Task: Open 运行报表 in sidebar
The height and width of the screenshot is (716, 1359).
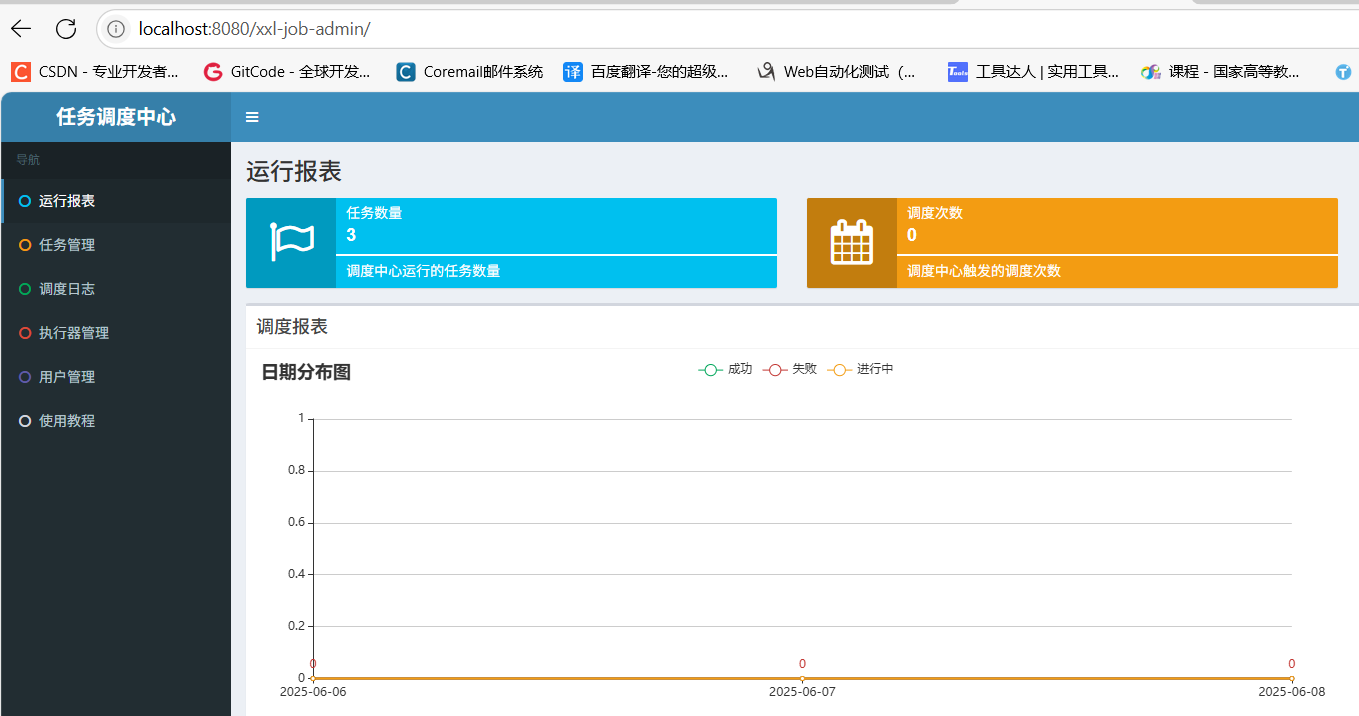Action: 117,201
